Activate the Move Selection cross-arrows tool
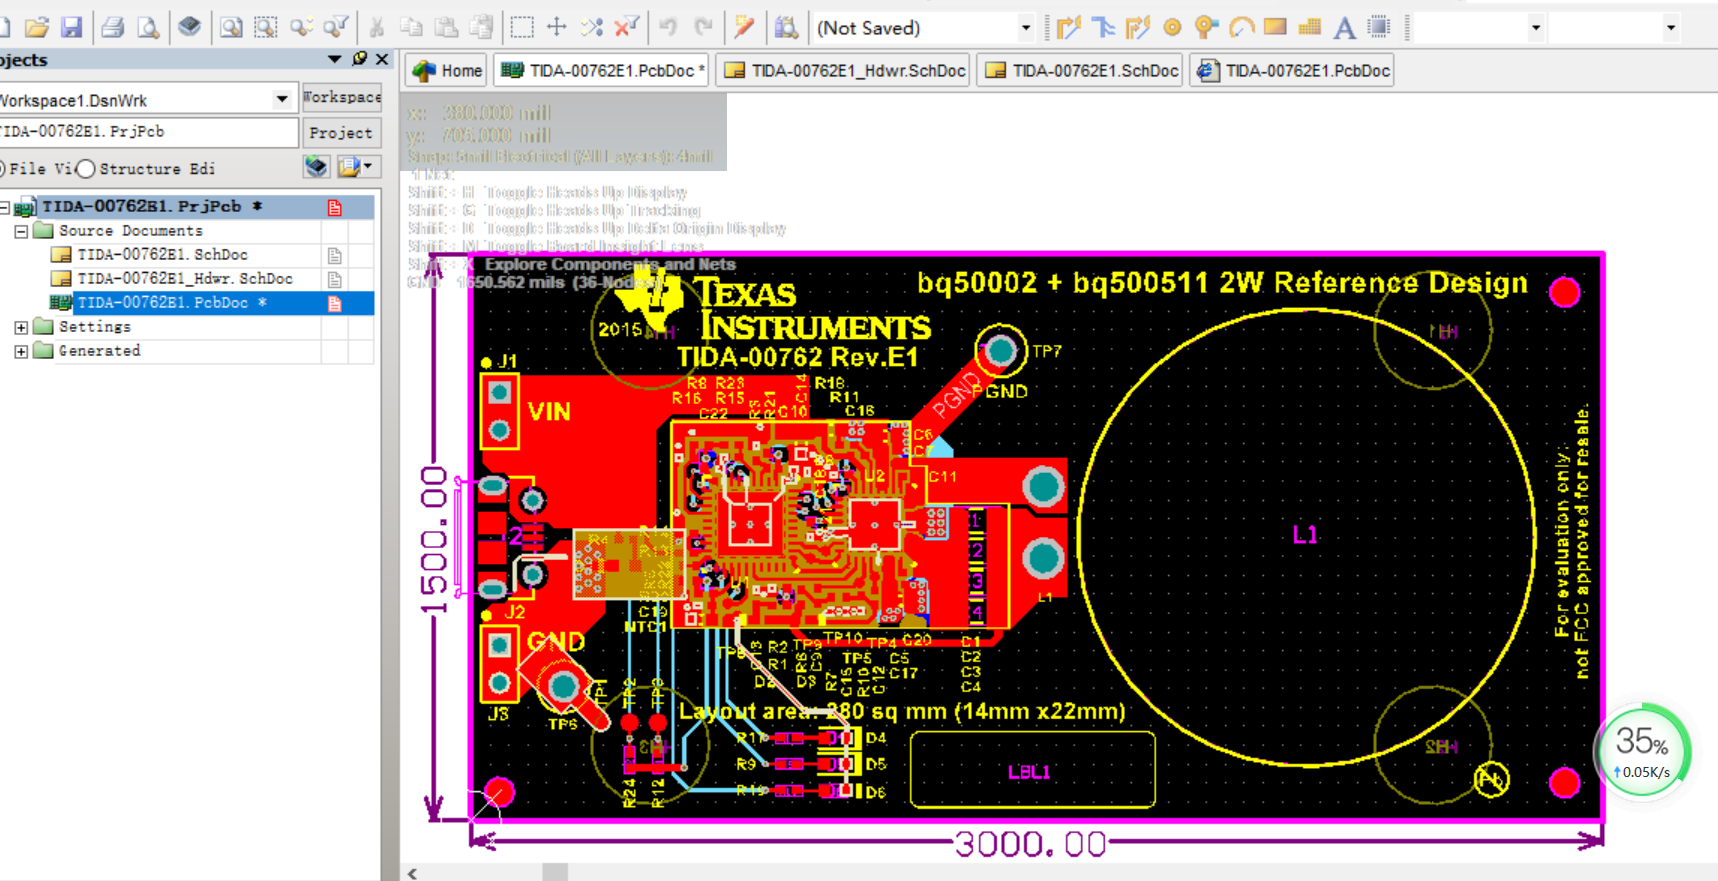1718x881 pixels. coord(557,27)
